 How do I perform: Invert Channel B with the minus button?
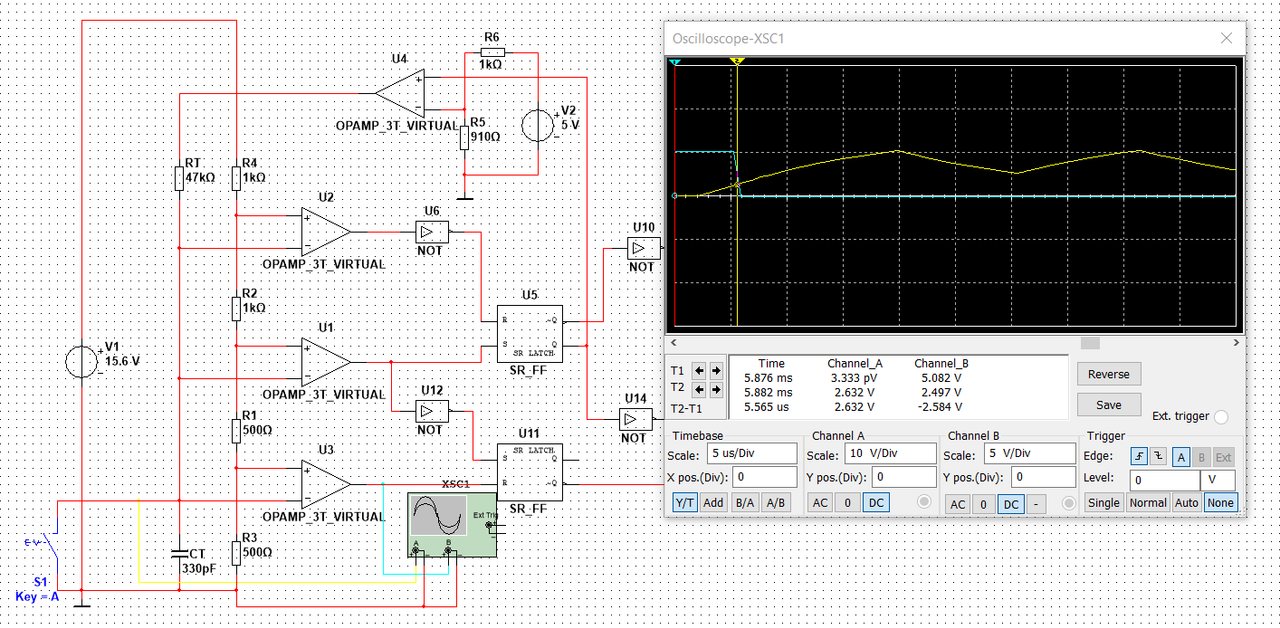(1037, 504)
